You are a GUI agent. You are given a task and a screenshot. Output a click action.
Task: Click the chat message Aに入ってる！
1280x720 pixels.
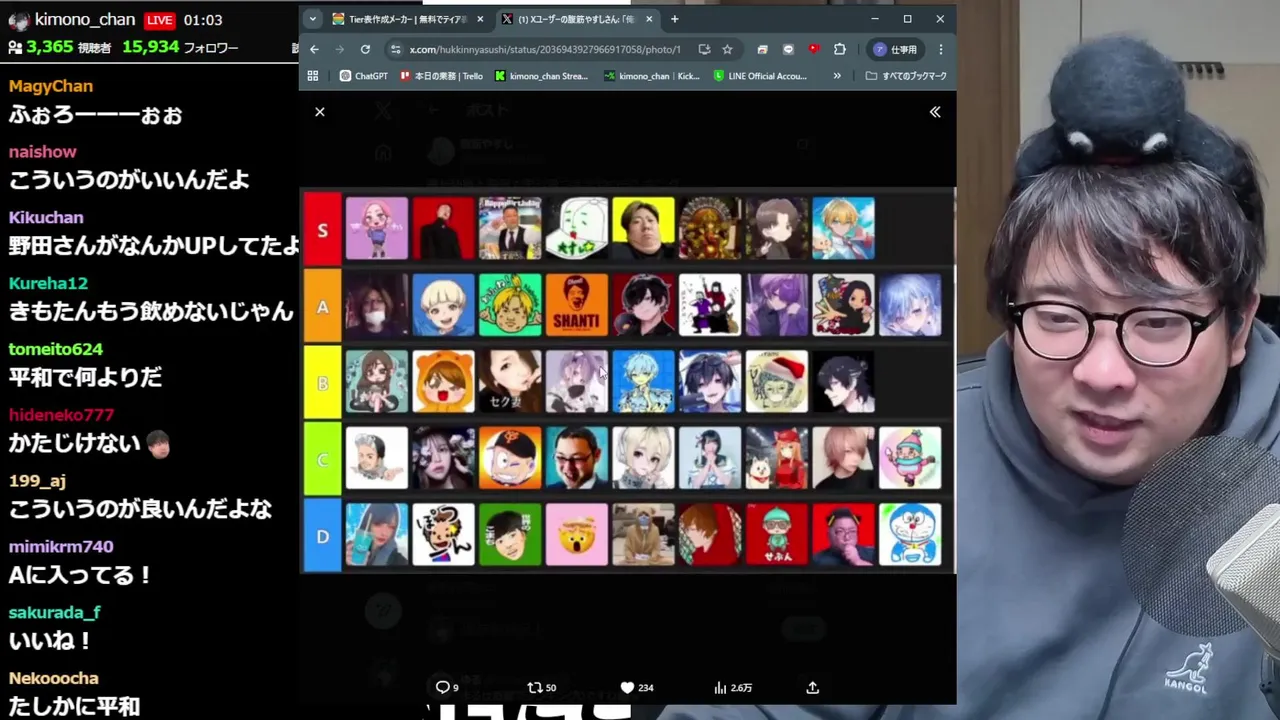[x=81, y=575]
